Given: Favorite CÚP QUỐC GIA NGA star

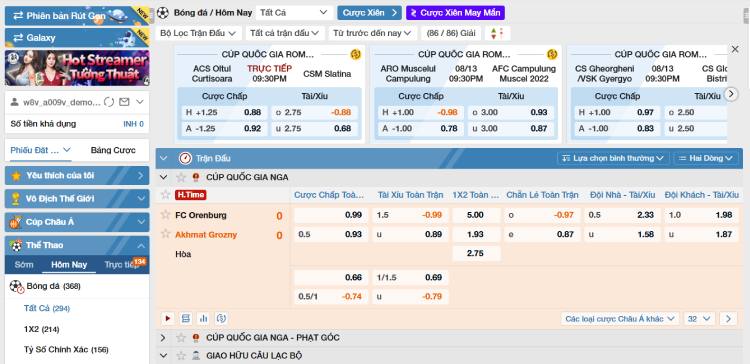Looking at the screenshot, I should point(181,177).
